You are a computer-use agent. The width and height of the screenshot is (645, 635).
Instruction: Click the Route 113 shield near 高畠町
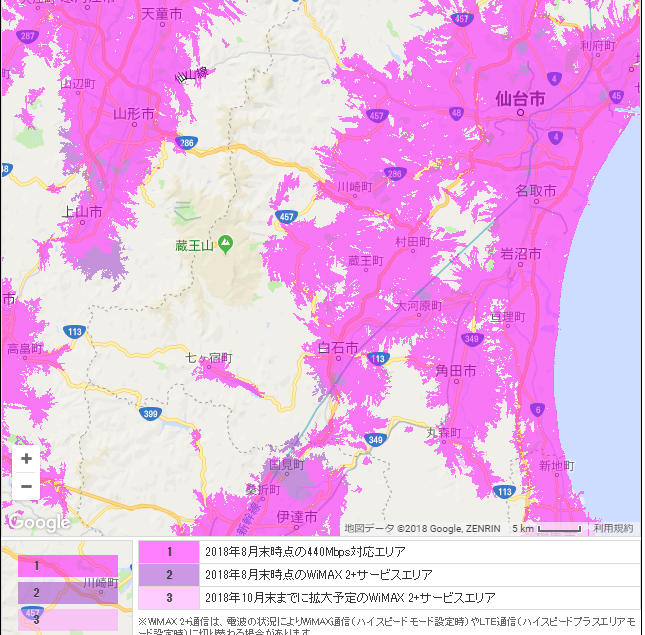74,331
